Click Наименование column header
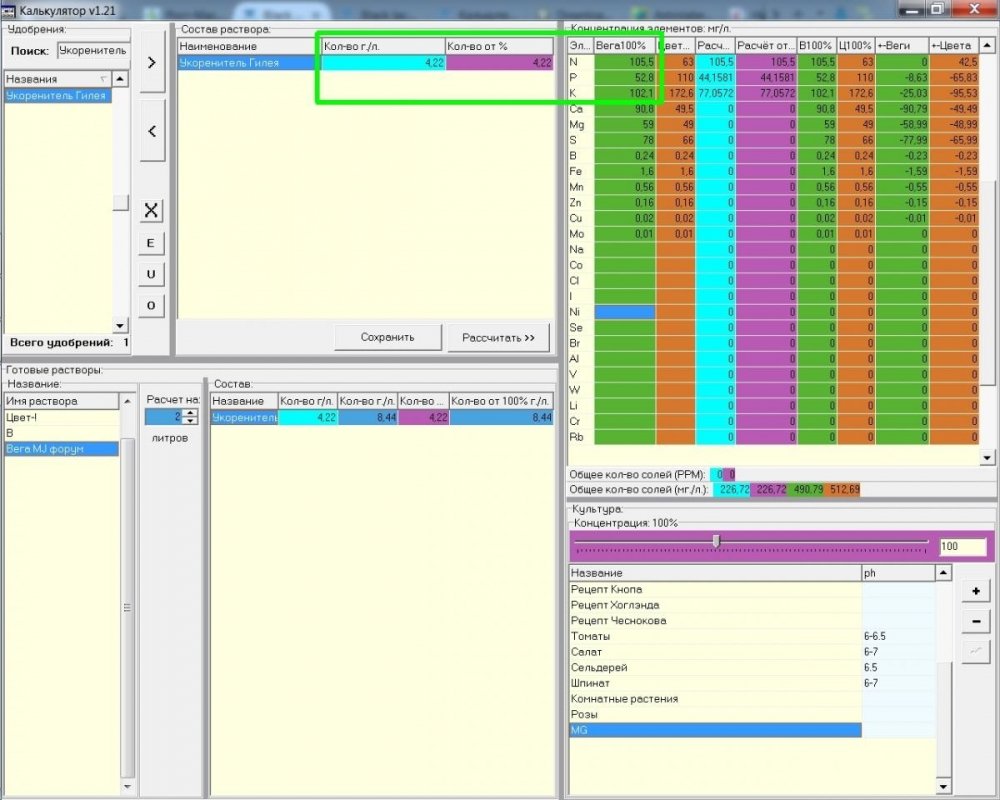 pos(249,46)
